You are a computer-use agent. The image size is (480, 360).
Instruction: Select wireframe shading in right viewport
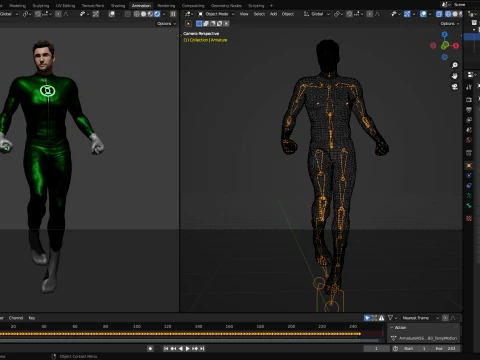[448, 14]
